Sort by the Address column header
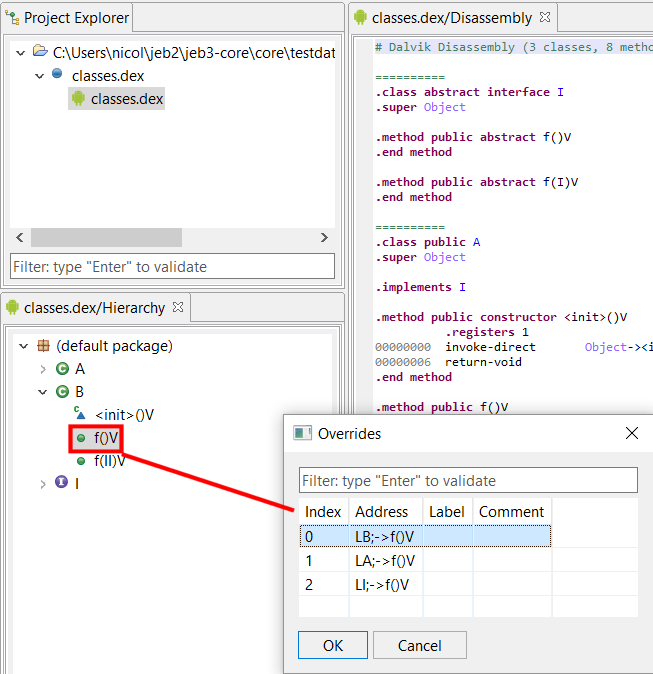 (x=386, y=512)
